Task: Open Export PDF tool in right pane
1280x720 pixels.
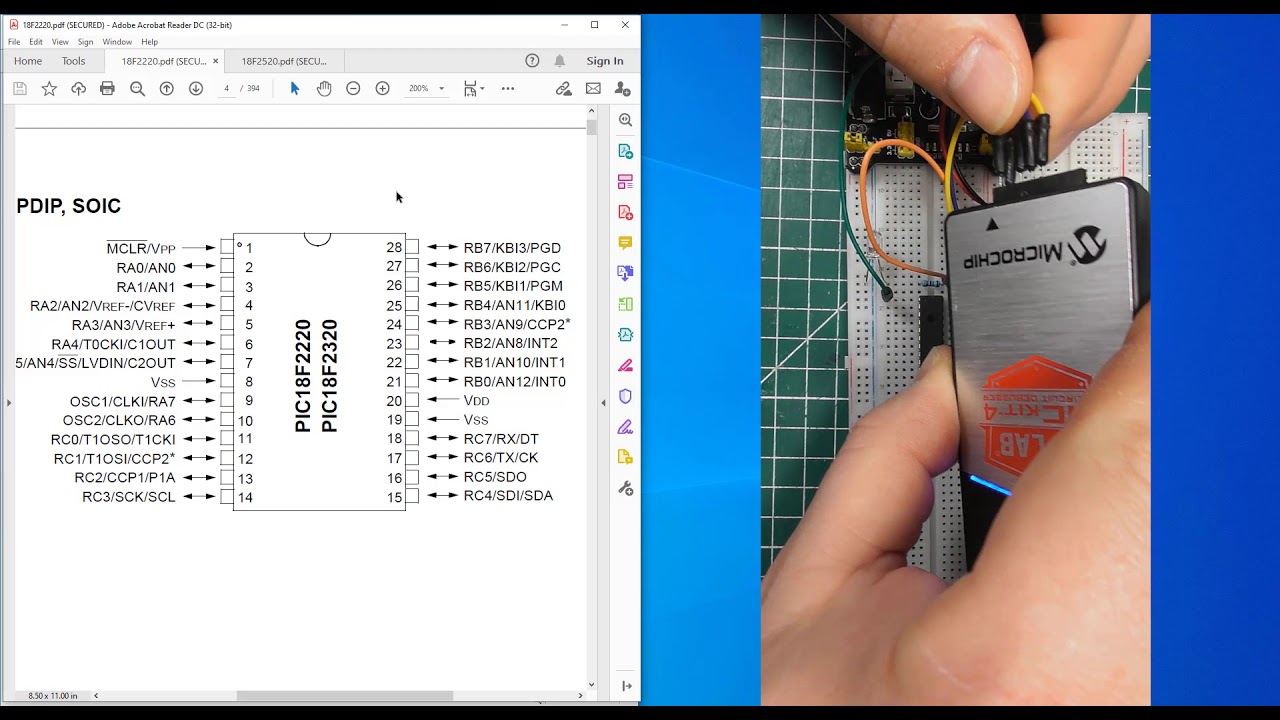Action: 625,151
